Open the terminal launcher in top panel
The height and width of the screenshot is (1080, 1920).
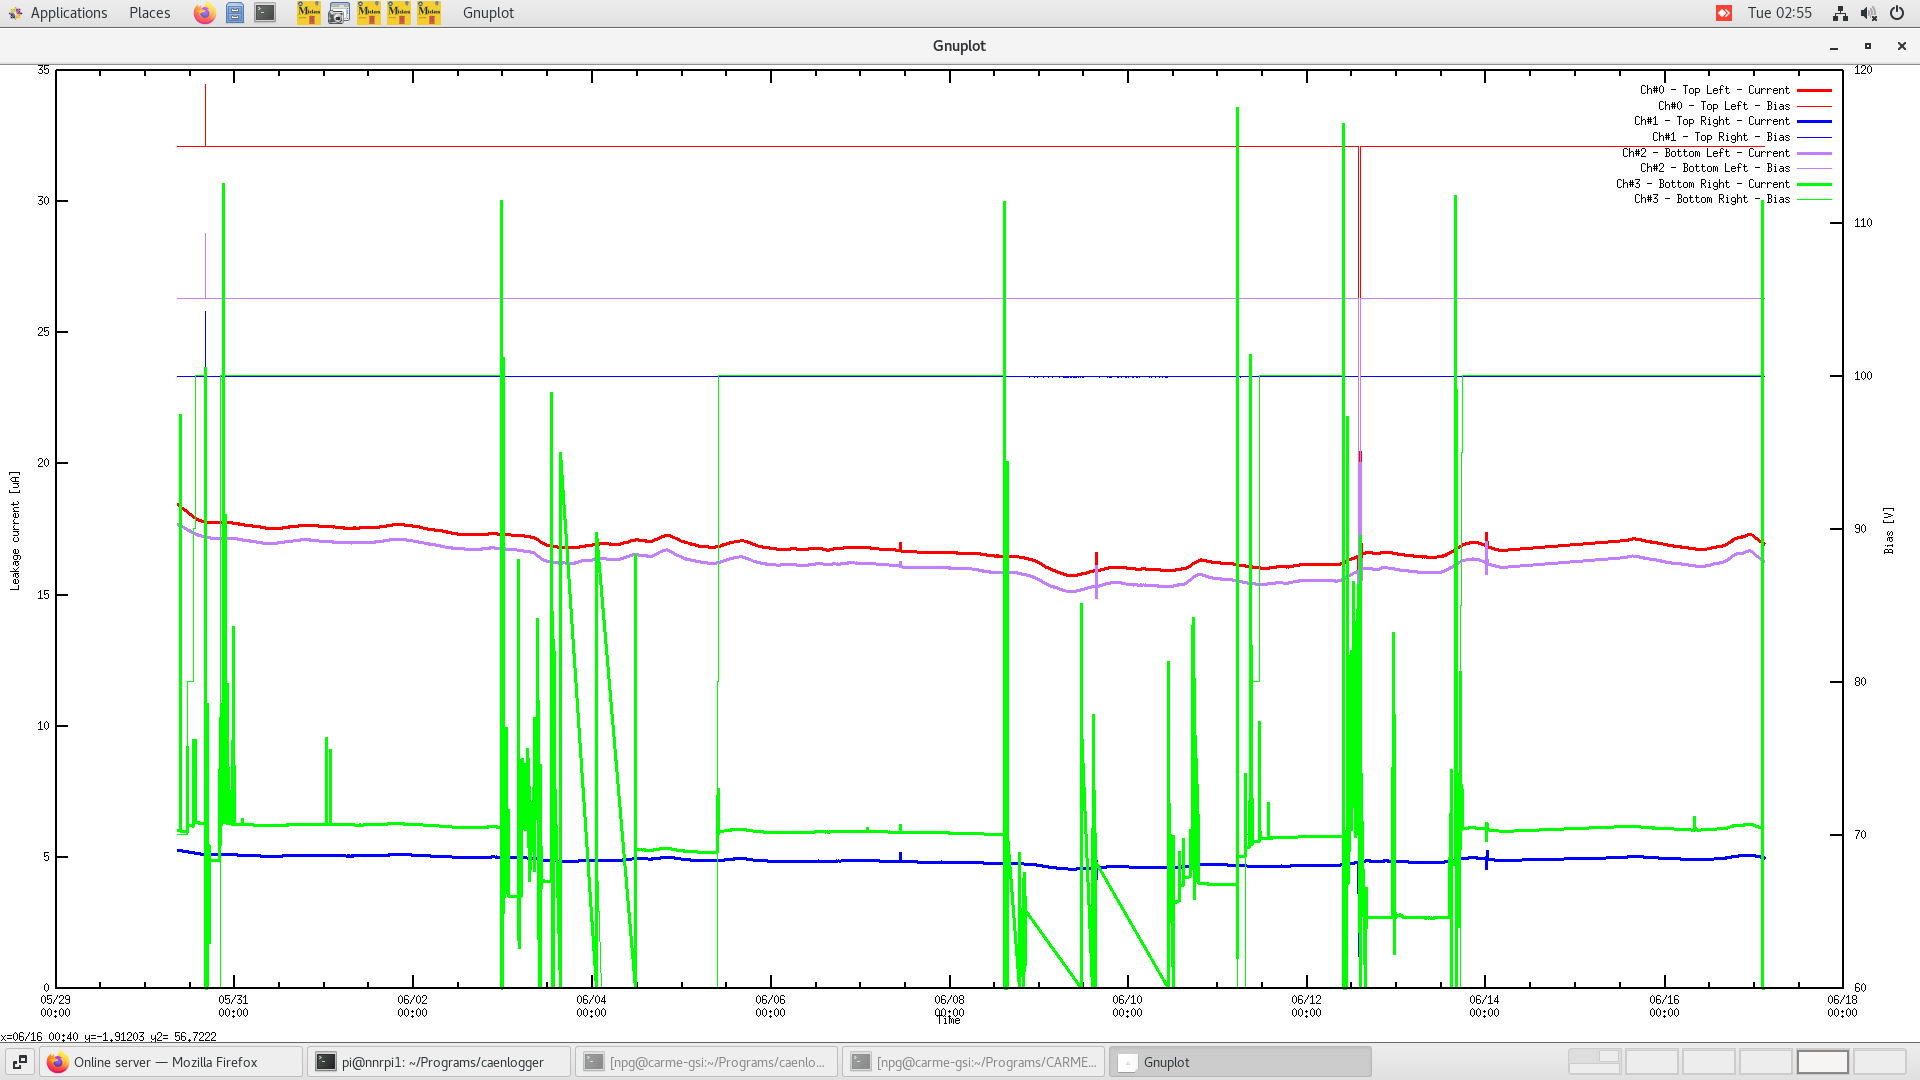pyautogui.click(x=265, y=13)
